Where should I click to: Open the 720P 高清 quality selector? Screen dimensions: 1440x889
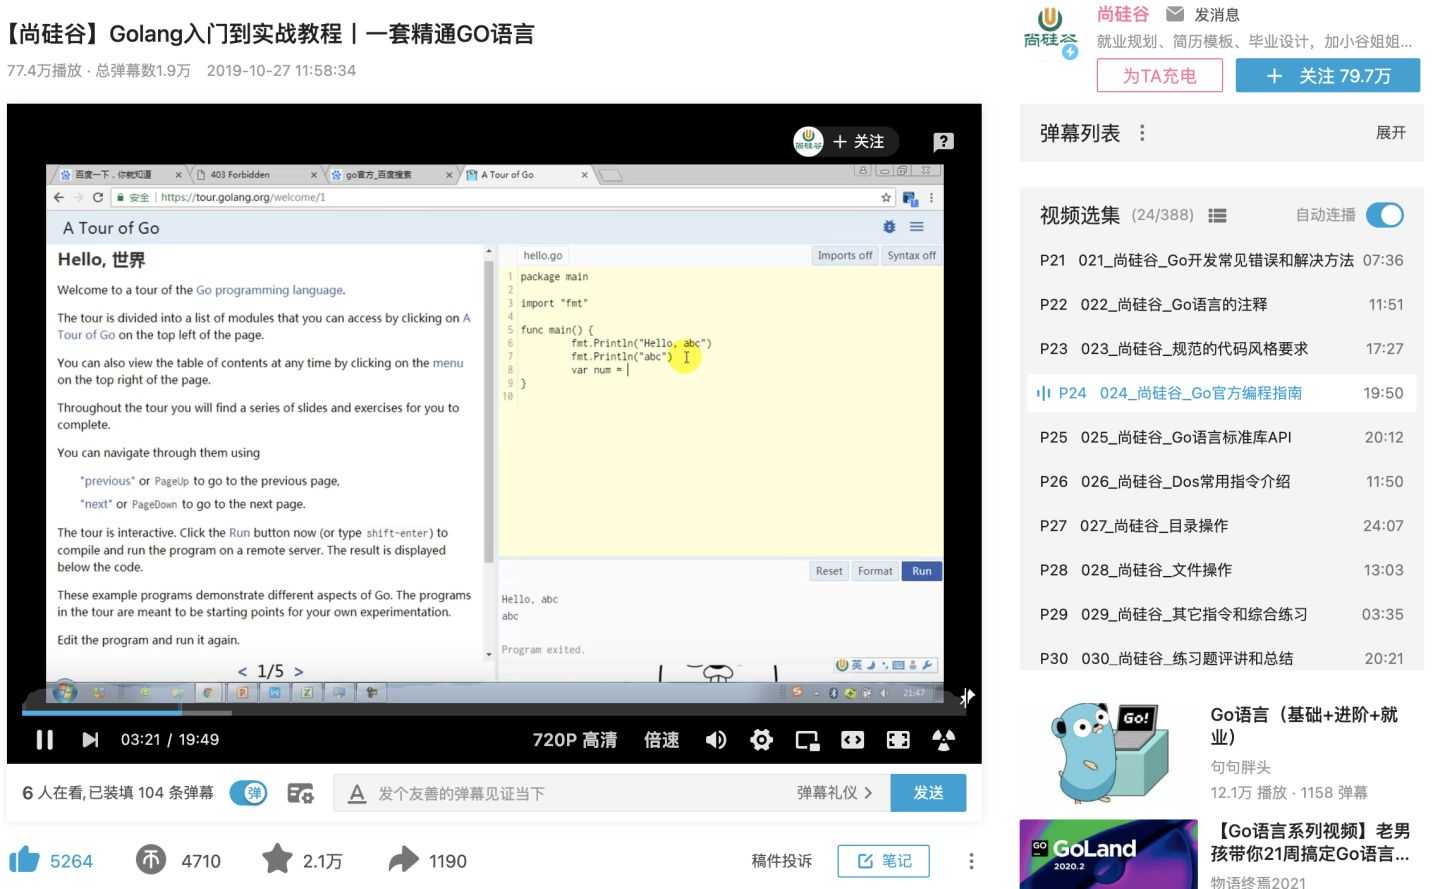click(x=575, y=740)
